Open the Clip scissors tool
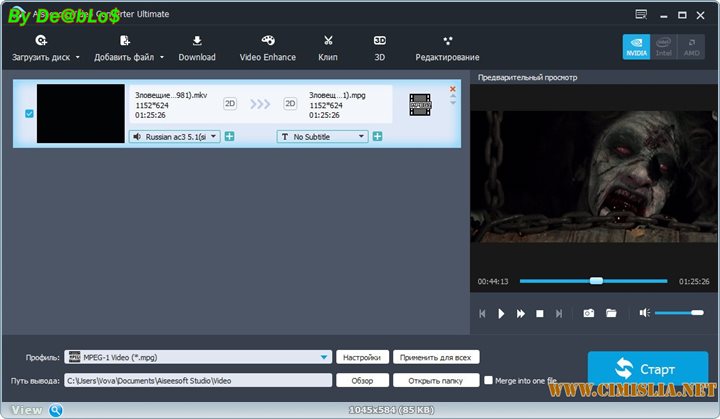This screenshot has width=720, height=419. 327,41
